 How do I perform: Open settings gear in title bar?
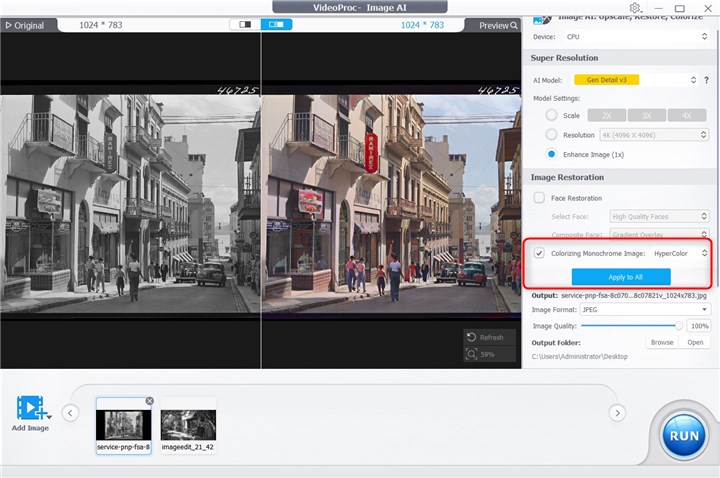(x=635, y=8)
